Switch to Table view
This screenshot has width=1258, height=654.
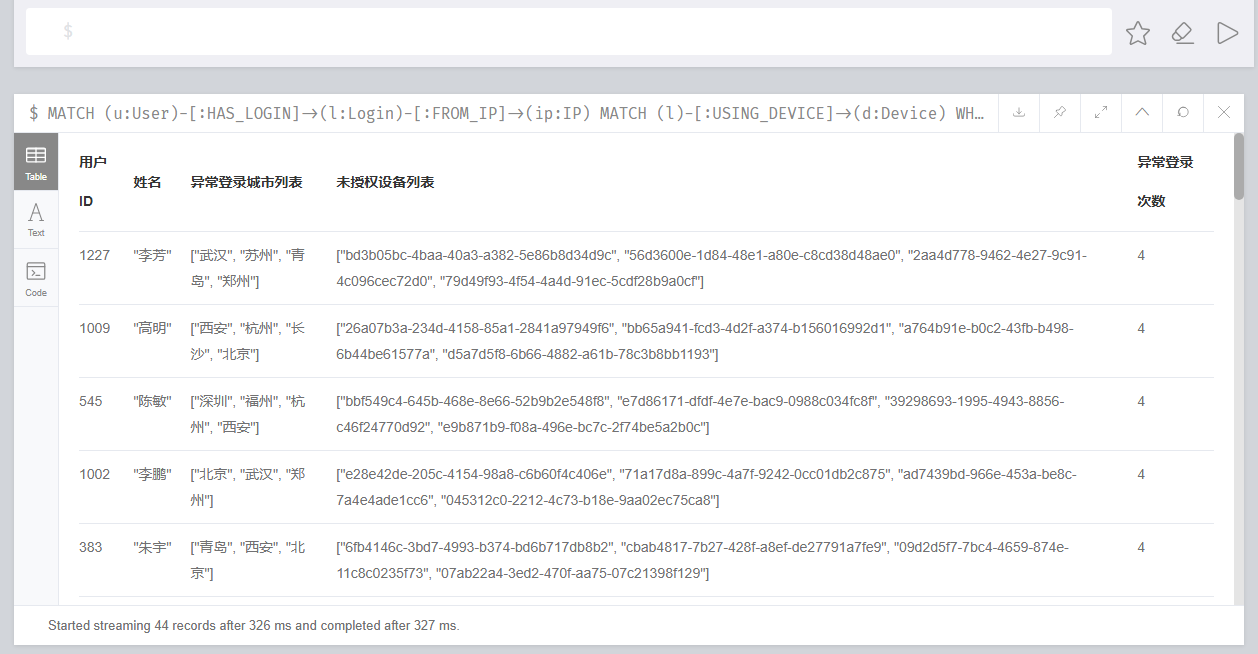pos(36,162)
